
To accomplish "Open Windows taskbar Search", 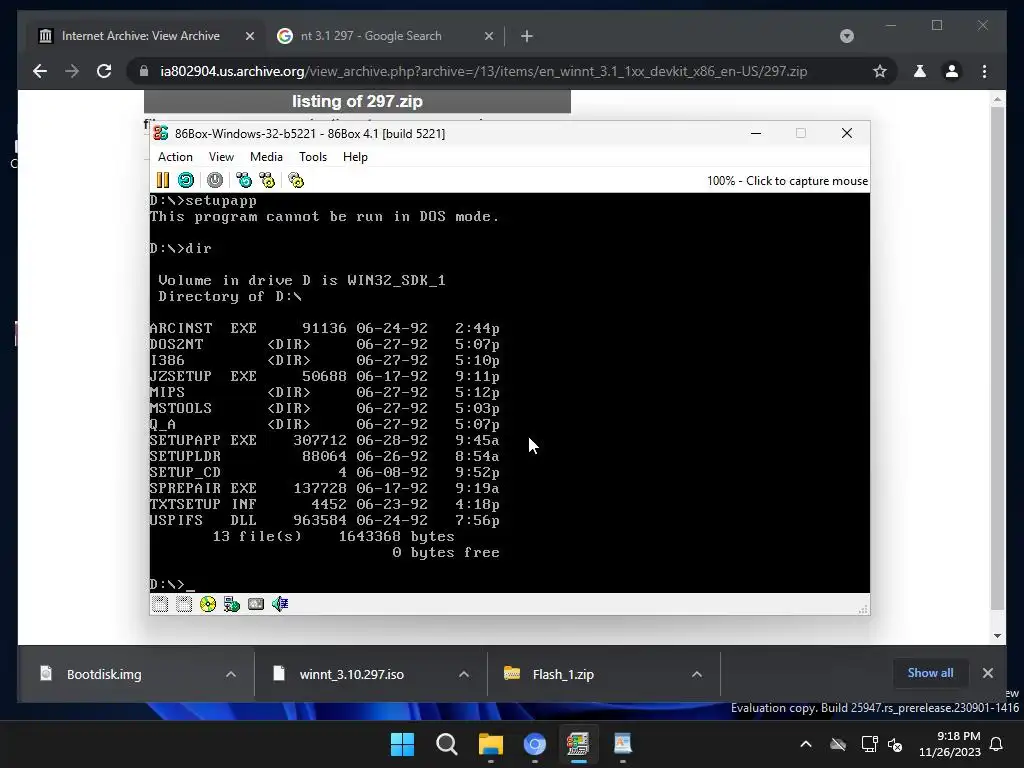I will coord(447,744).
